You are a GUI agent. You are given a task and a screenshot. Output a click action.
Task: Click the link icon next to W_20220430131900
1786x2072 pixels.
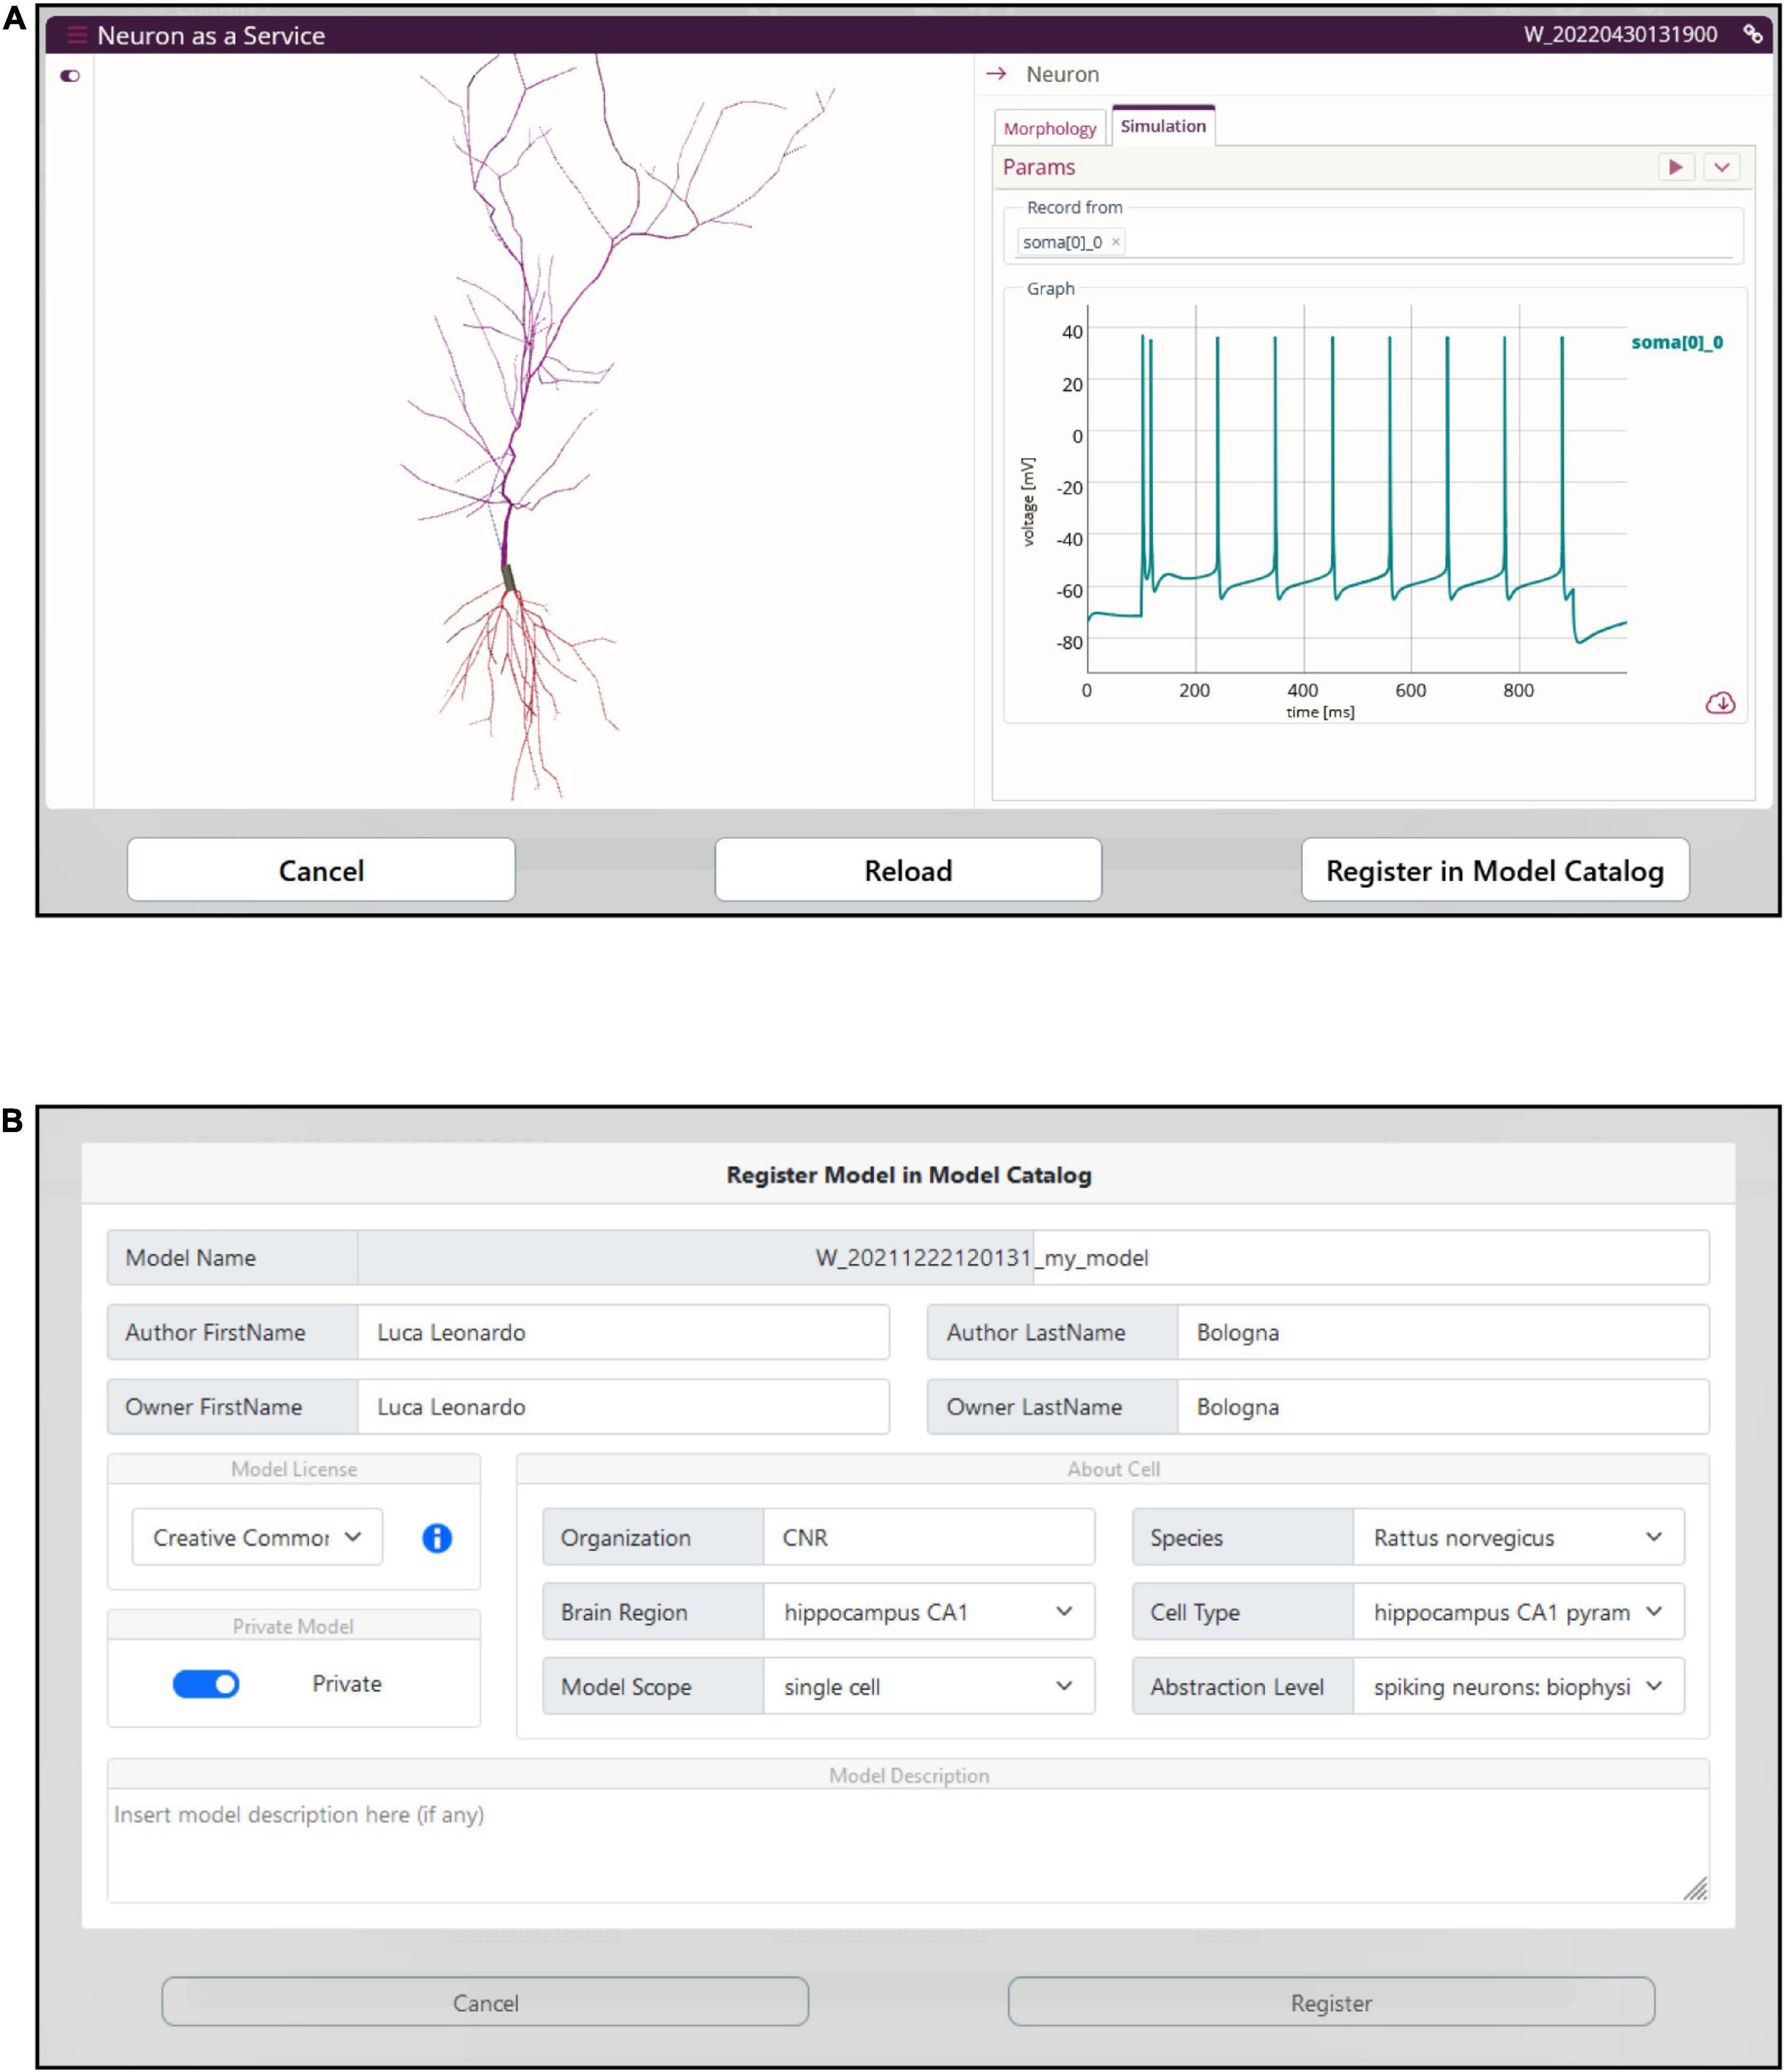coord(1752,34)
